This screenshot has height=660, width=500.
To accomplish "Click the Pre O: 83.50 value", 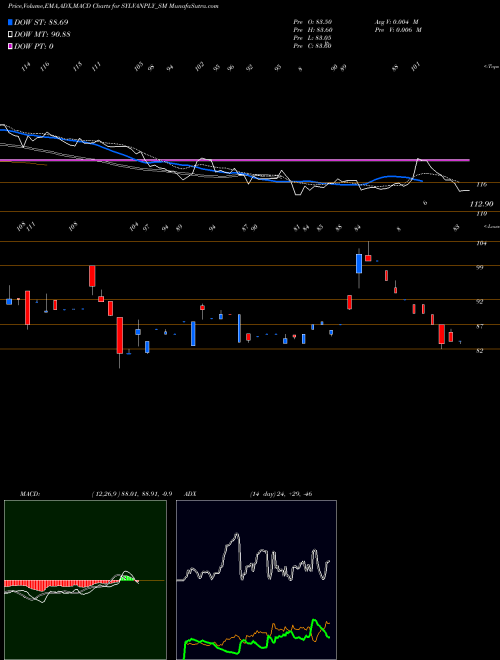I will coord(314,22).
